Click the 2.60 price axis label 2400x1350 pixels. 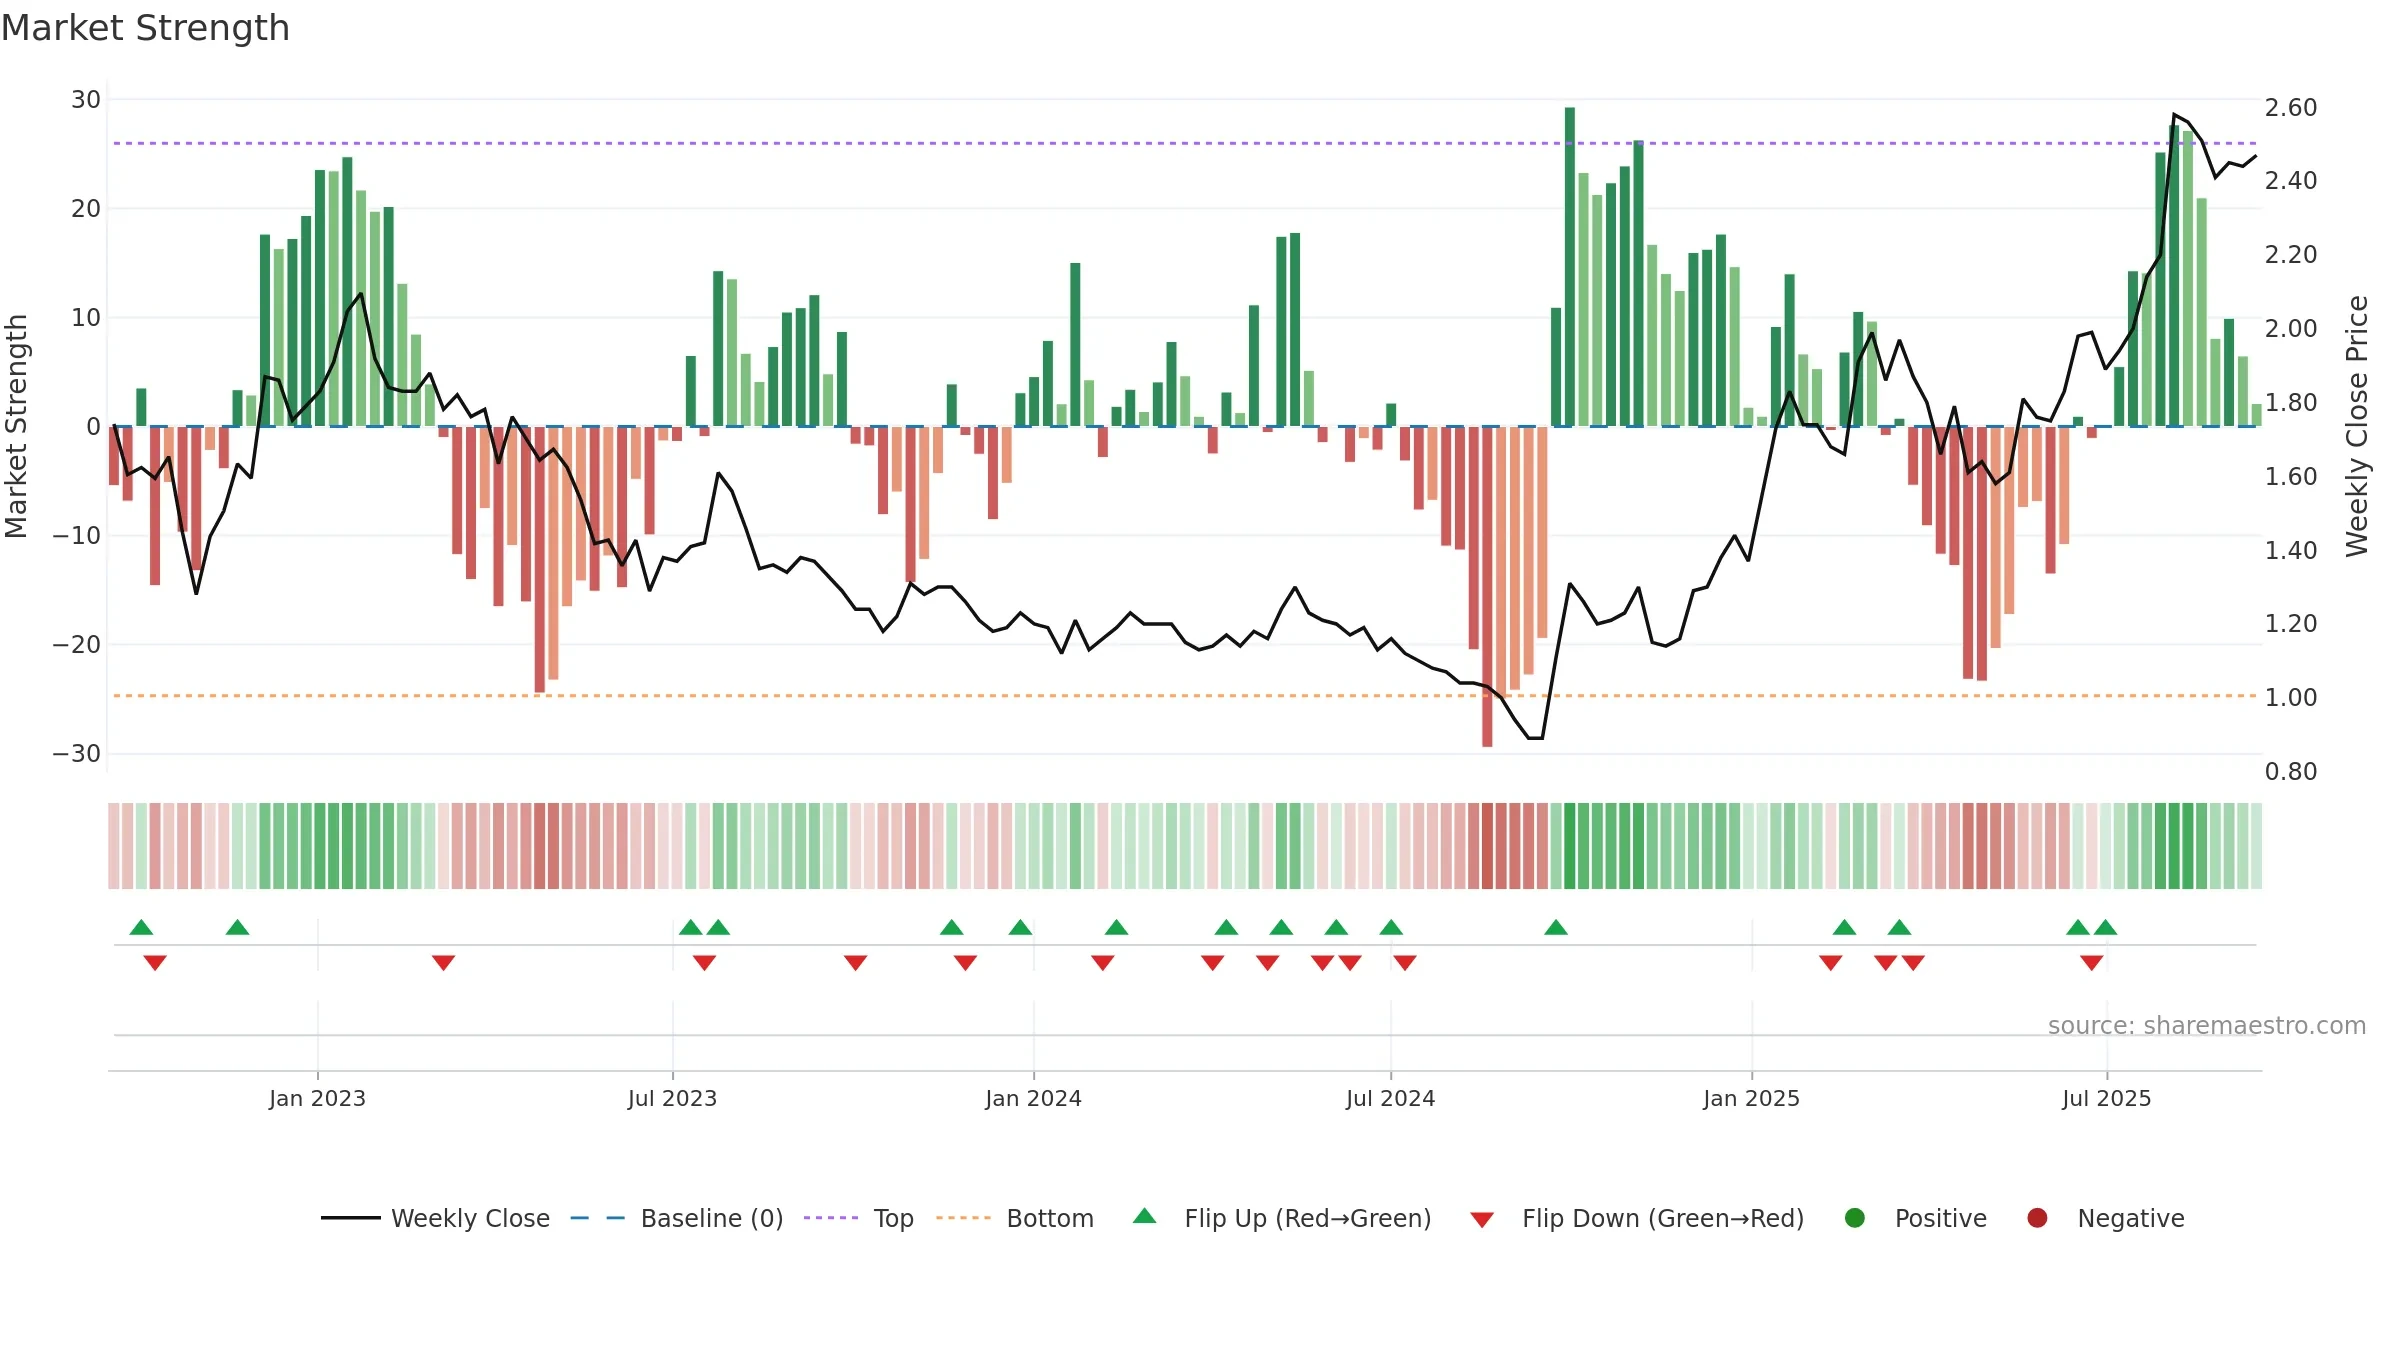2290,108
